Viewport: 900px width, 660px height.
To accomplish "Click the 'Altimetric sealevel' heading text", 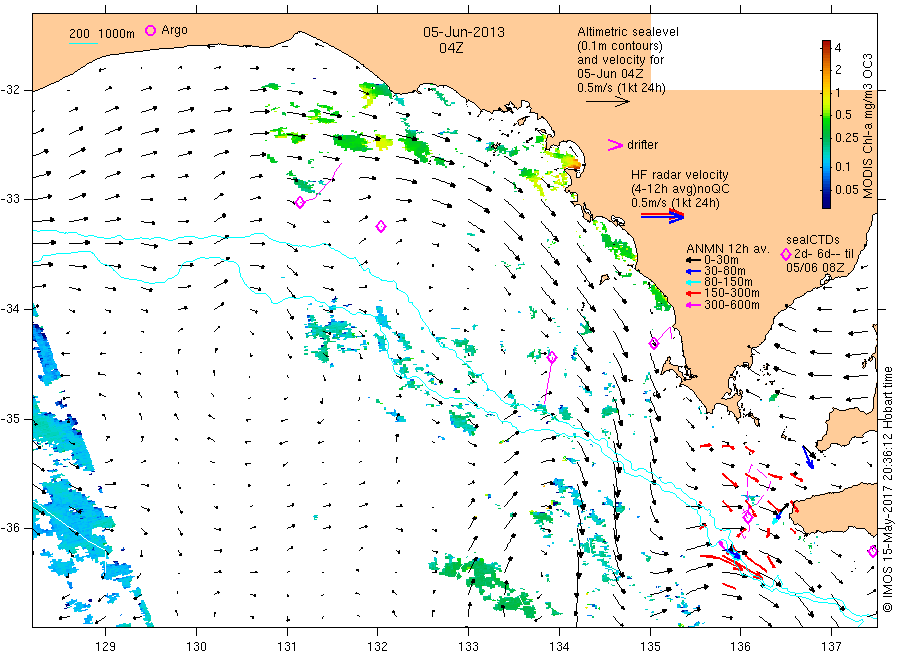I will 628,32.
